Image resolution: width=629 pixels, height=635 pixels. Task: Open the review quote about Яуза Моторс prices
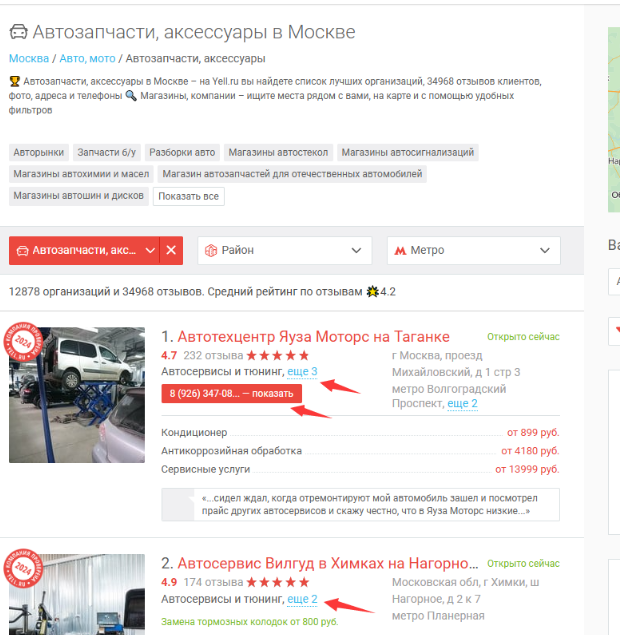360,505
